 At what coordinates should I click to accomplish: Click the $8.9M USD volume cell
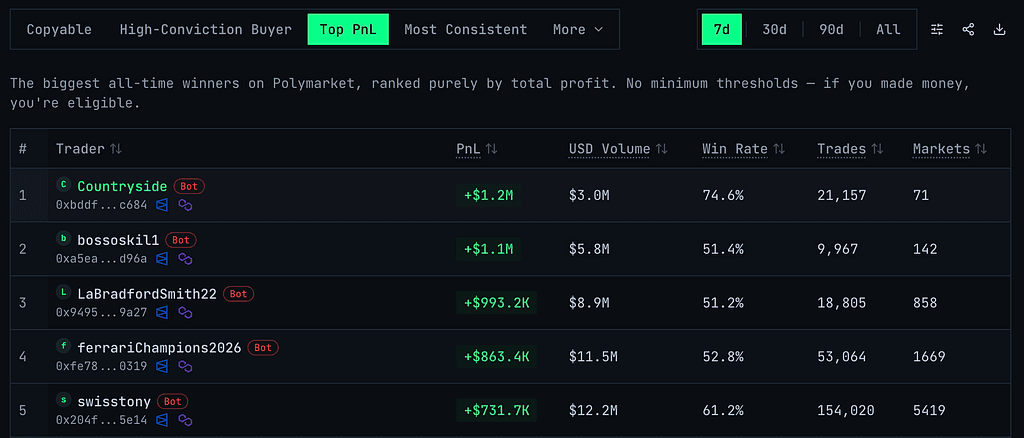[589, 303]
